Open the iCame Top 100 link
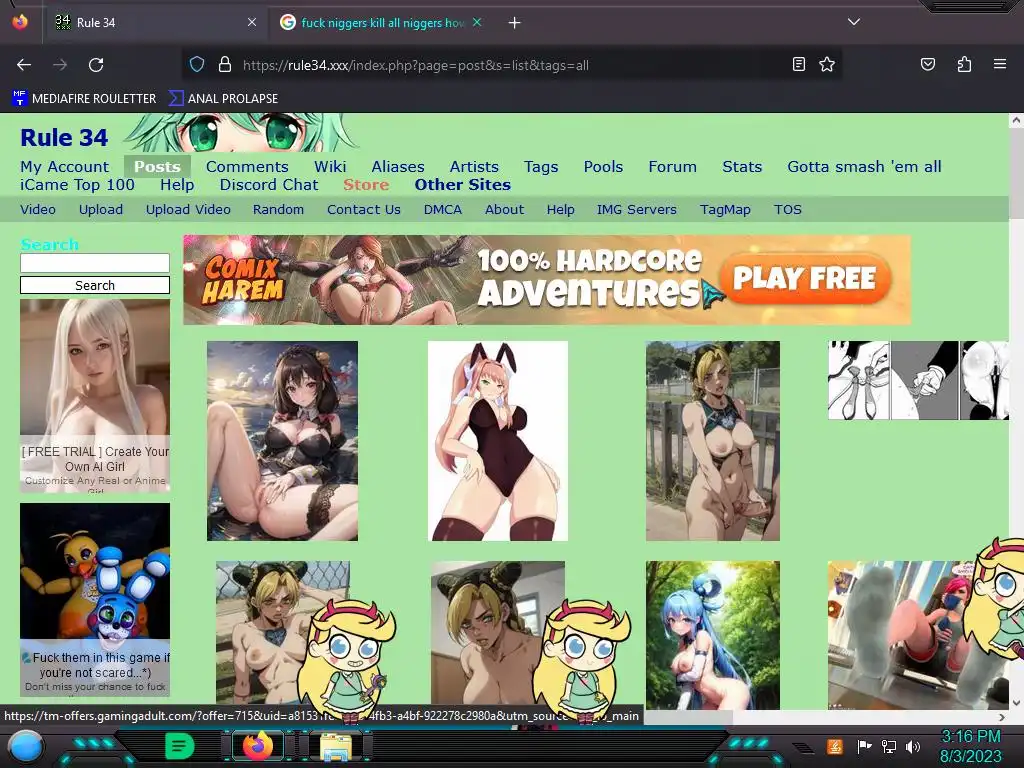The height and width of the screenshot is (768, 1024). pos(77,185)
